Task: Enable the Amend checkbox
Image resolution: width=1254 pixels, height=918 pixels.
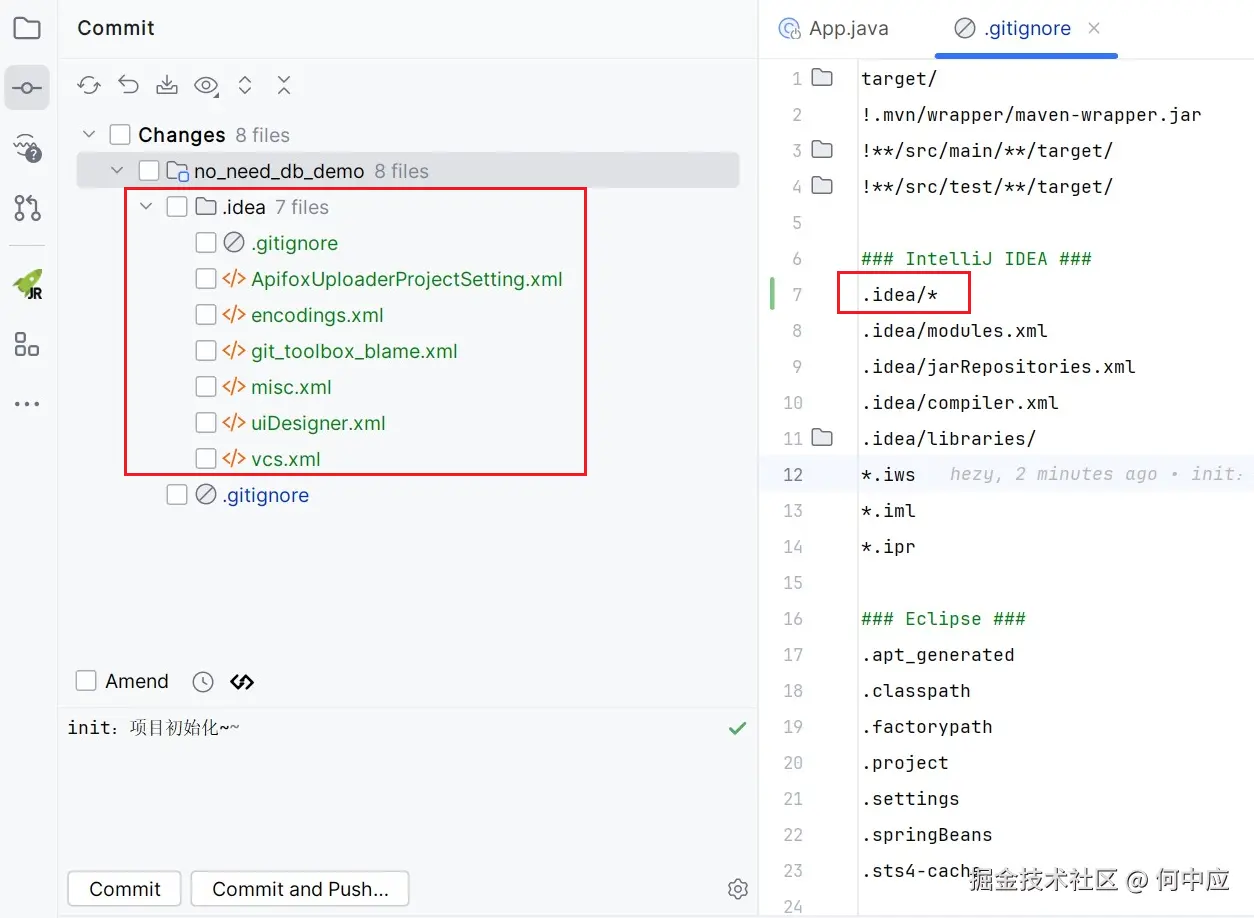Action: [86, 682]
